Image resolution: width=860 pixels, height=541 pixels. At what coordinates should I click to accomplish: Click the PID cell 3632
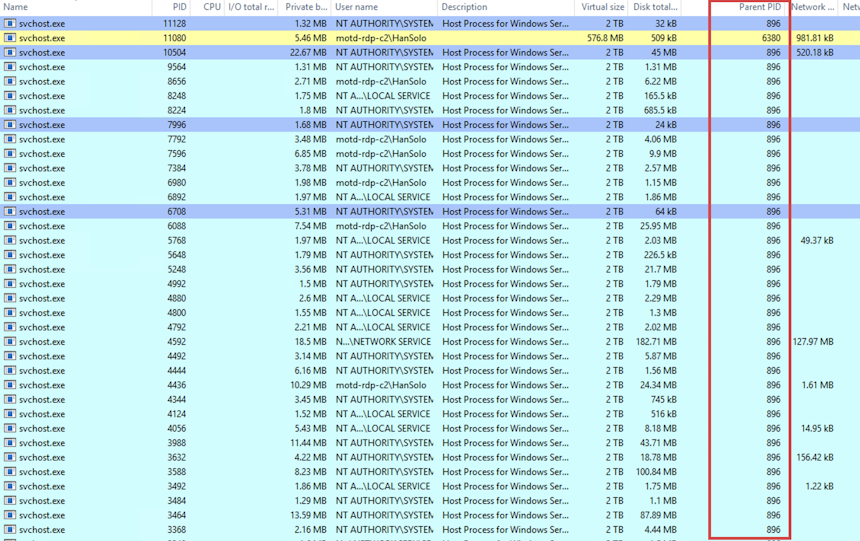coord(177,457)
